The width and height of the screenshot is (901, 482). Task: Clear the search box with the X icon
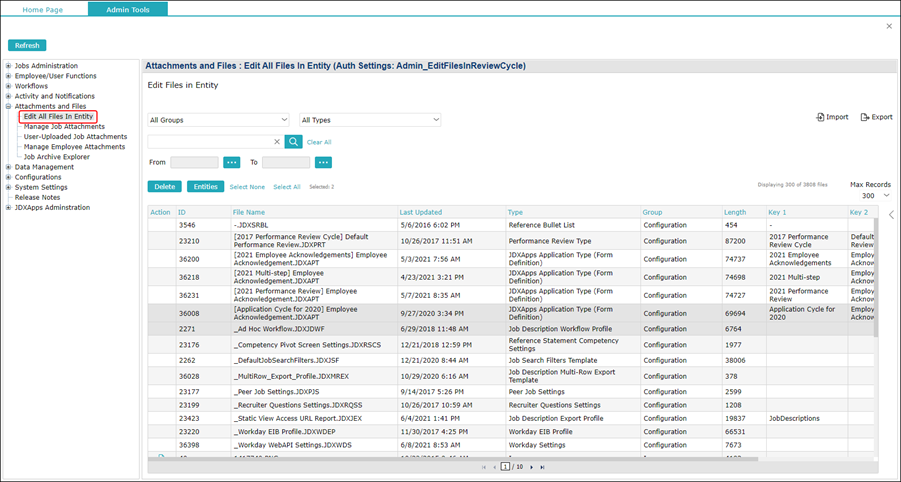pos(277,142)
